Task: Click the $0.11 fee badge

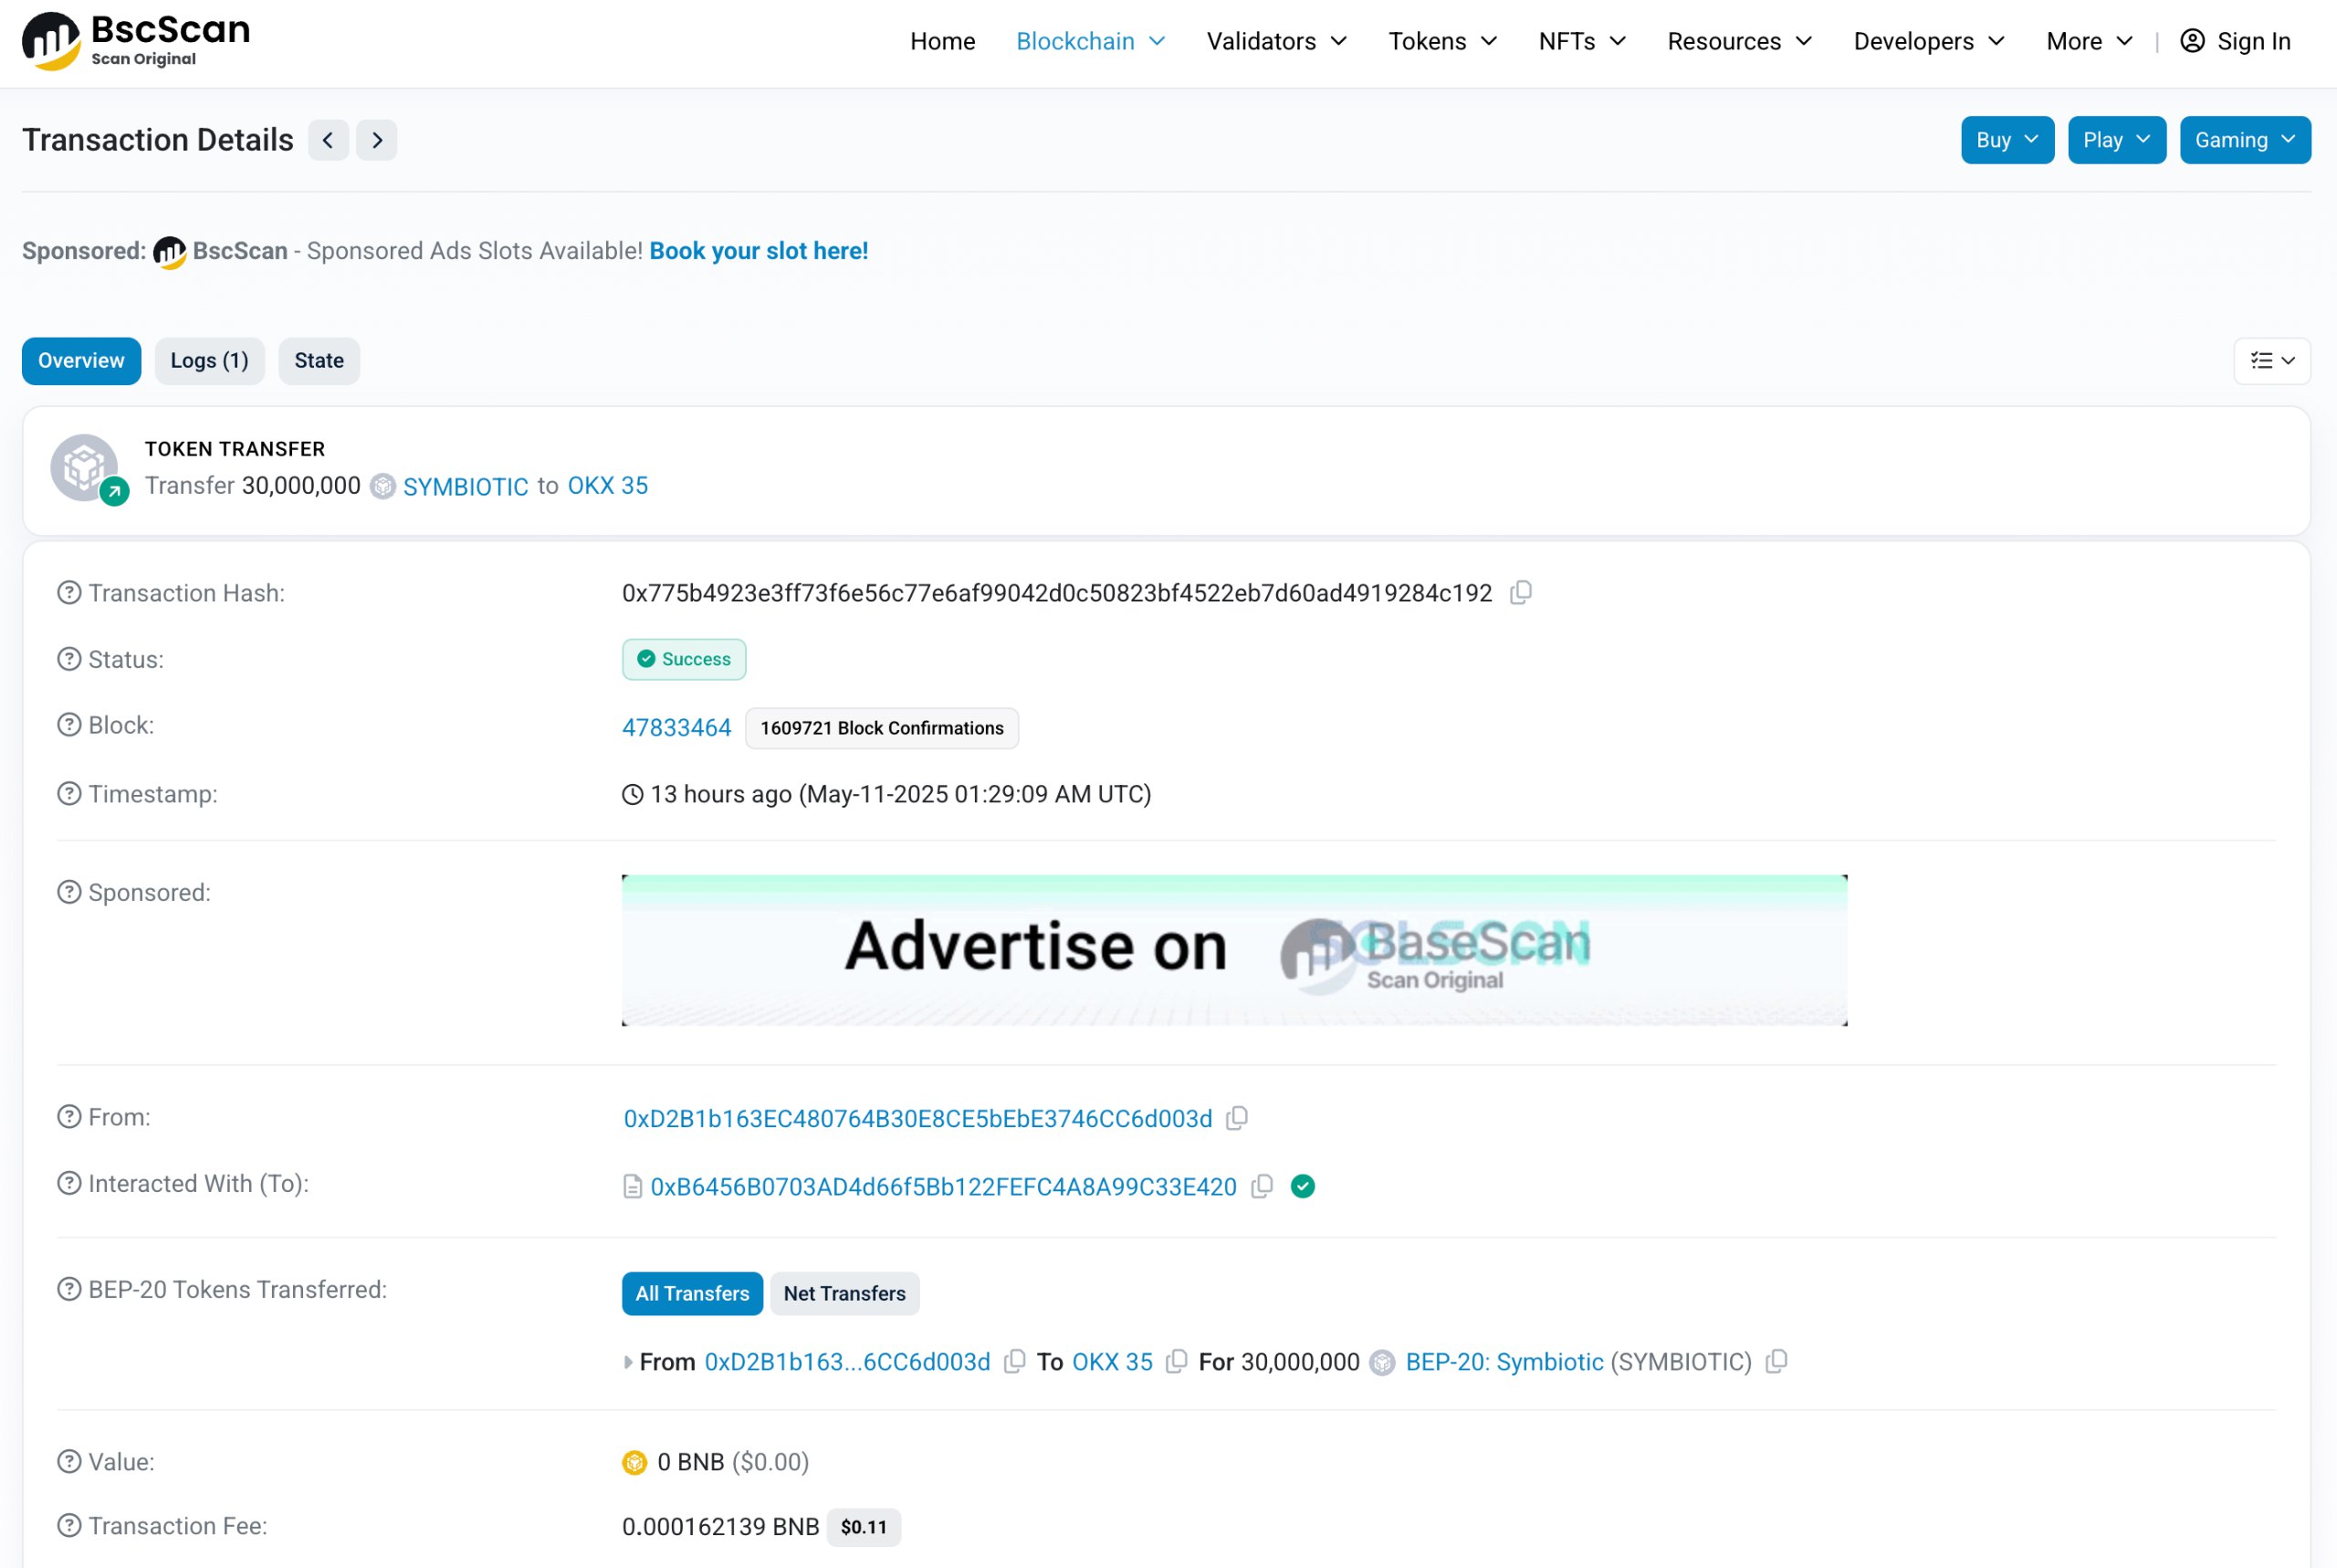Action: tap(864, 1527)
